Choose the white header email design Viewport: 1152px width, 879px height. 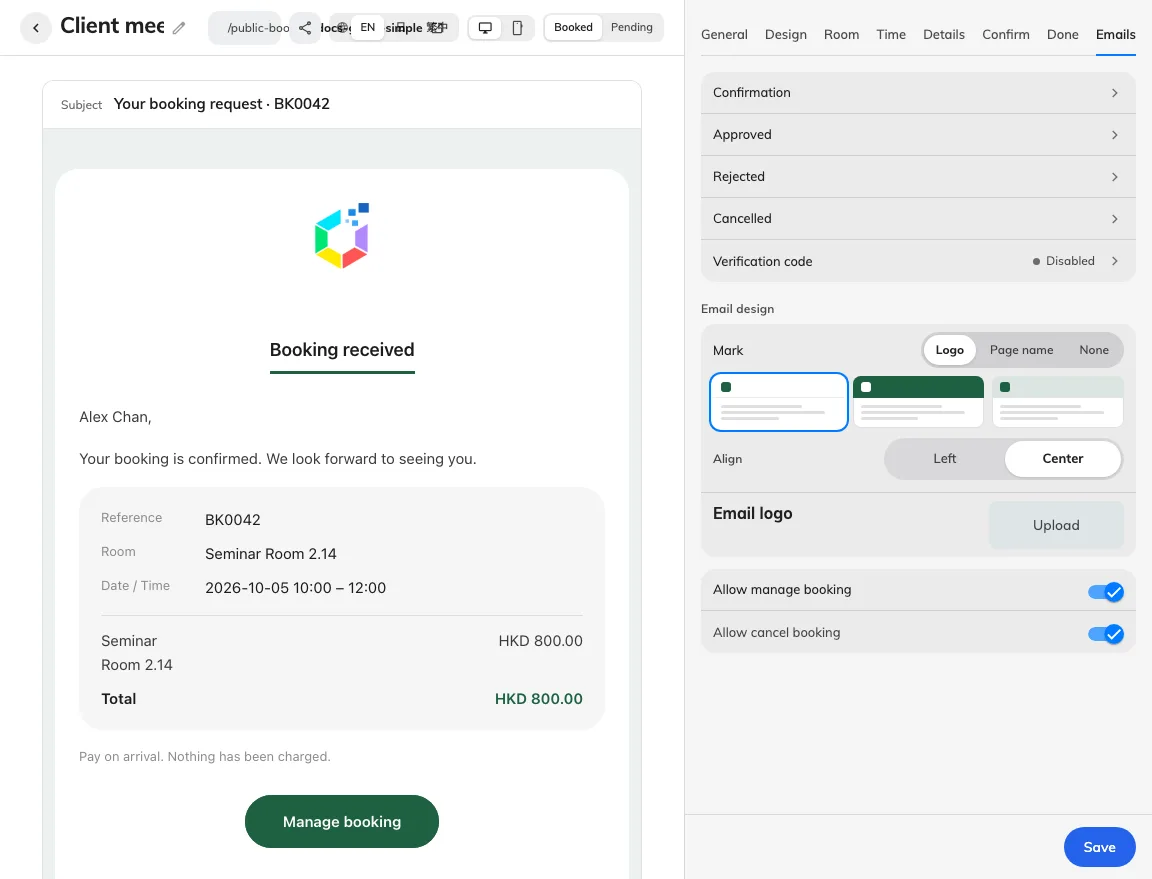[779, 401]
